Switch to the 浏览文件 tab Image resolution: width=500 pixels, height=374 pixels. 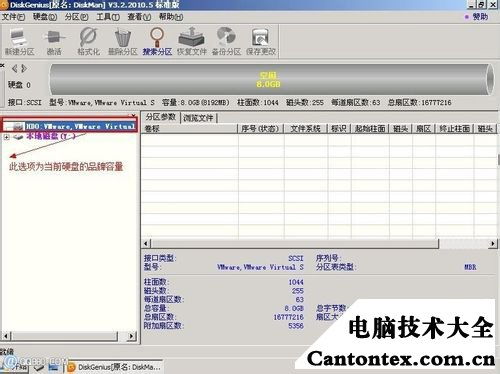[198, 118]
